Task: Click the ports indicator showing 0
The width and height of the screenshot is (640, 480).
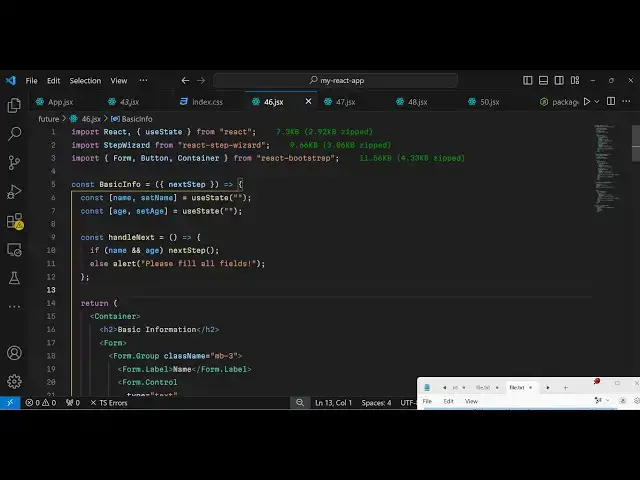Action: click(x=73, y=403)
